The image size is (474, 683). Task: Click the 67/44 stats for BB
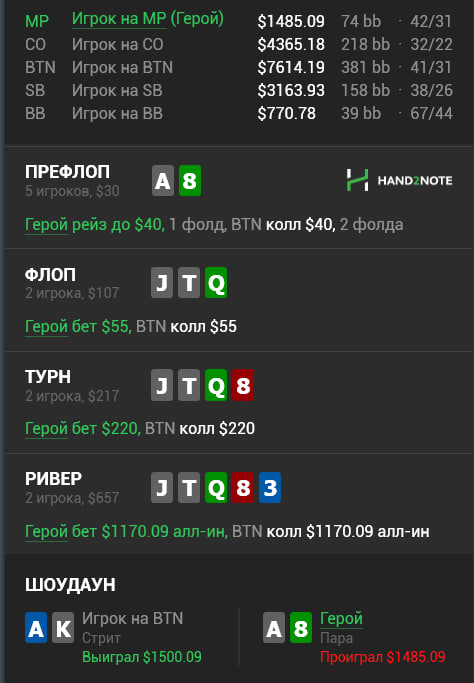pos(431,114)
